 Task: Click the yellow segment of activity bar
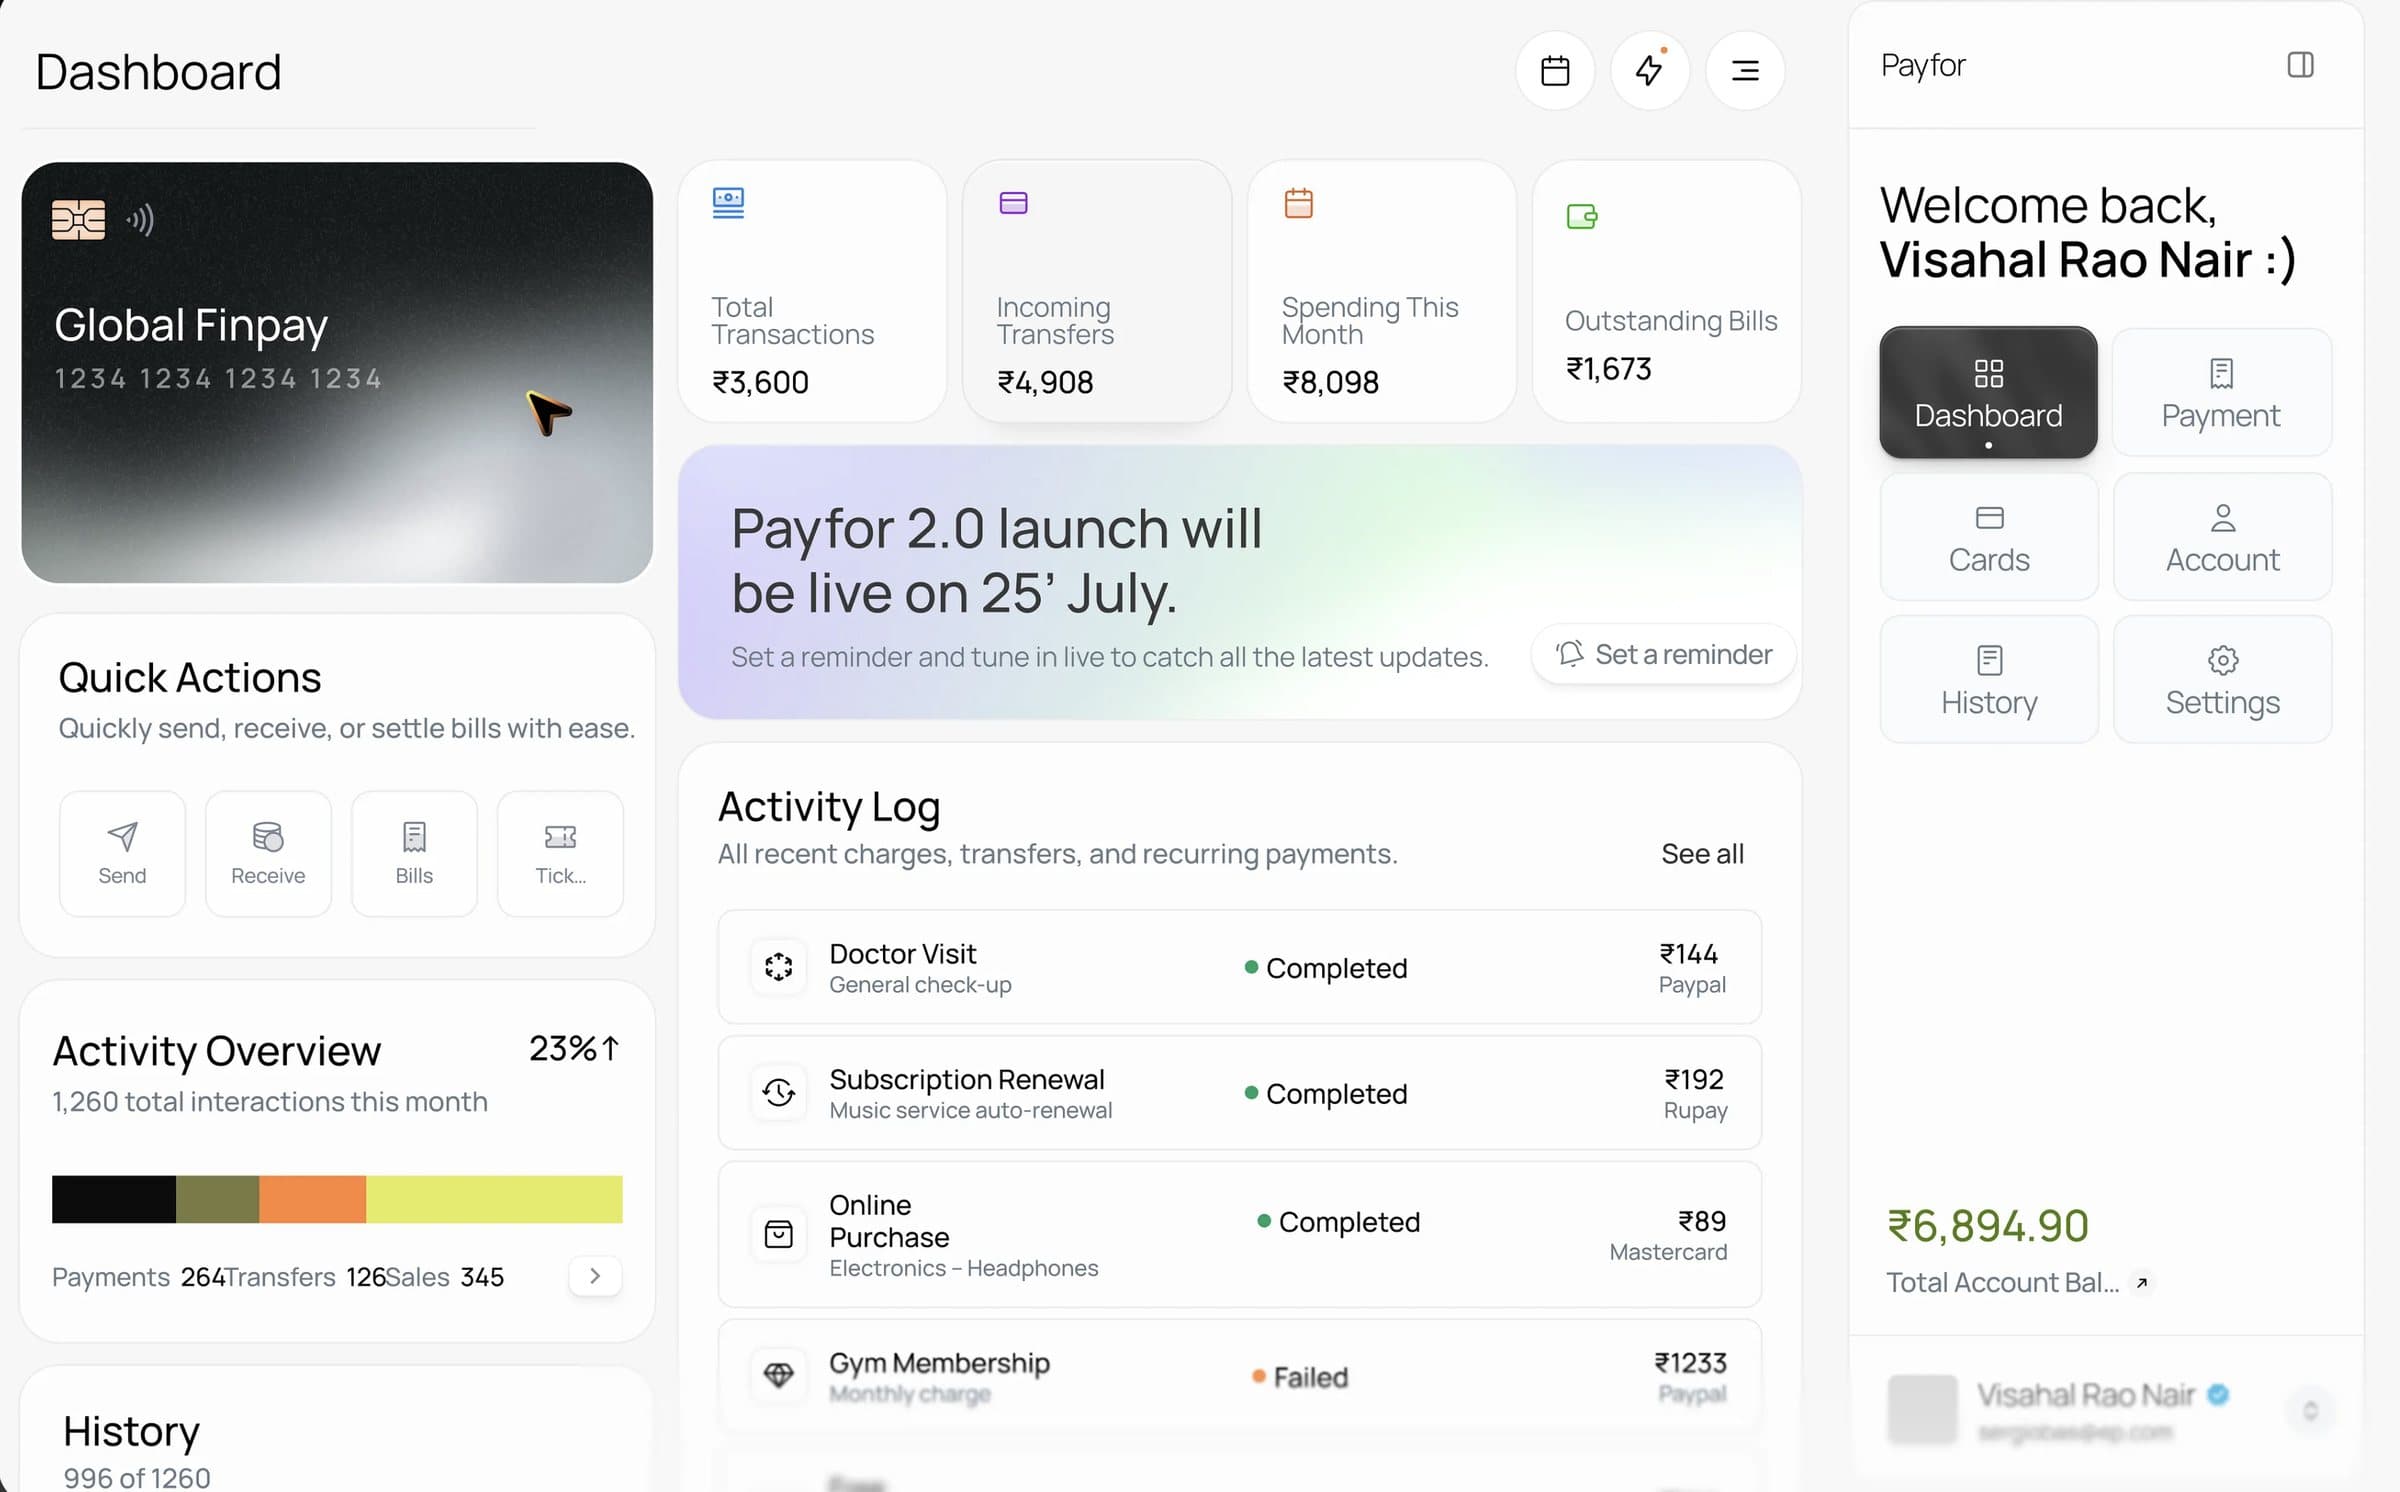[494, 1199]
